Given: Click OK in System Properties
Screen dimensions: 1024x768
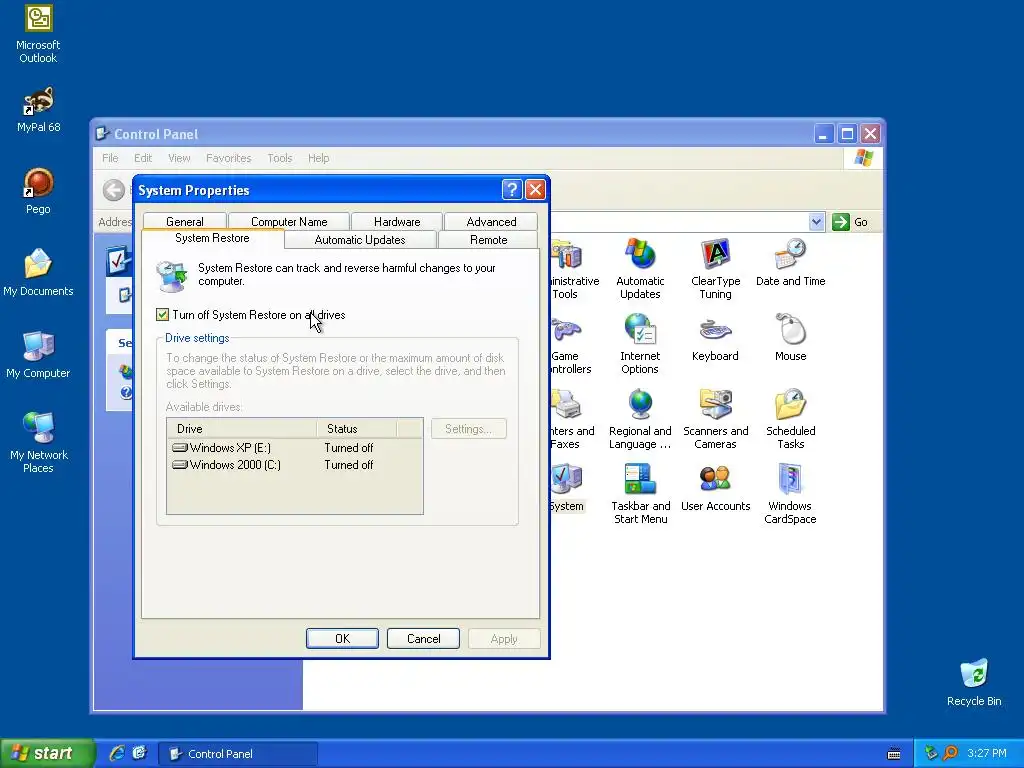Looking at the screenshot, I should [x=342, y=639].
